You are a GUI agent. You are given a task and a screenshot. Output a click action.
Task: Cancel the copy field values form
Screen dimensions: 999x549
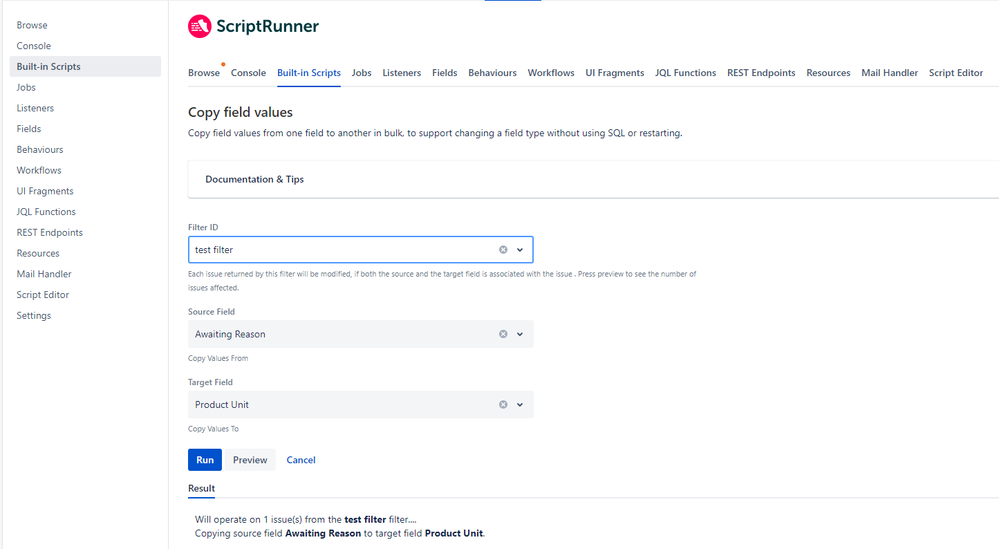point(301,460)
